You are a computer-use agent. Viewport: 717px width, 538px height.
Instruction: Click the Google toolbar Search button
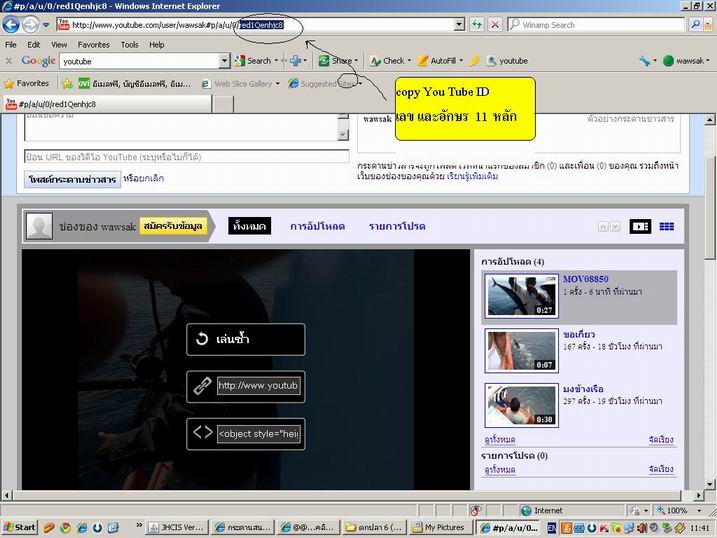253,61
